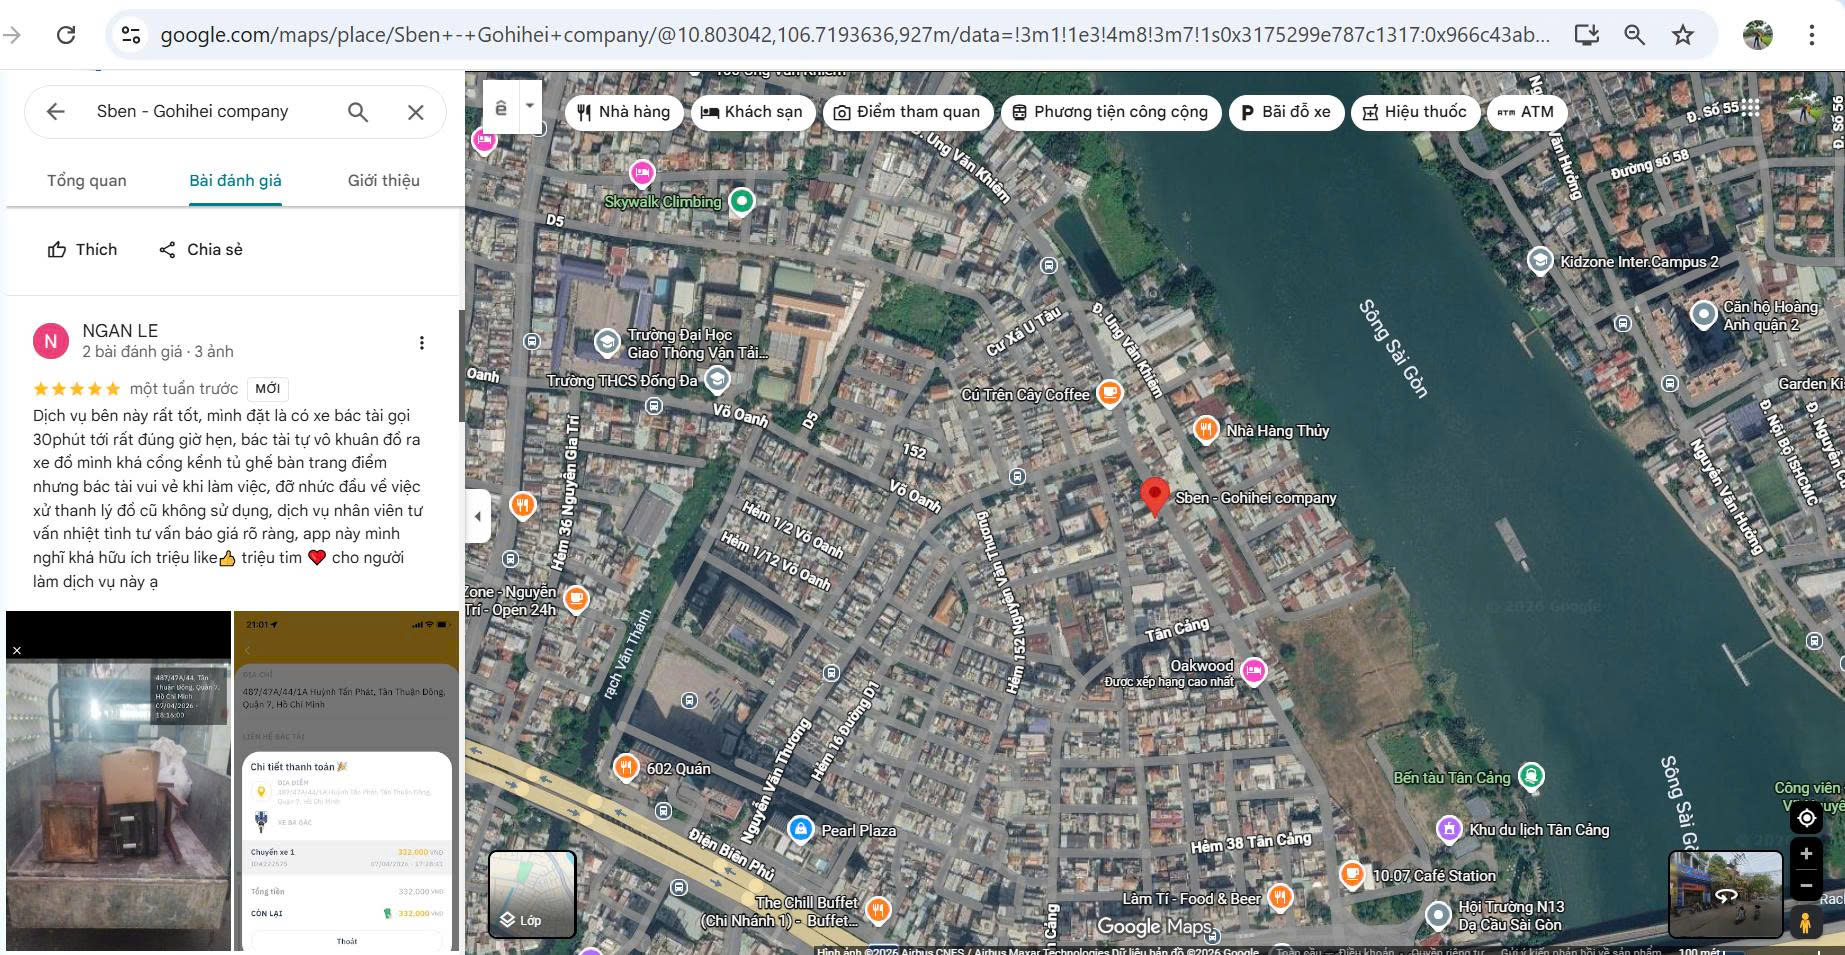The image size is (1845, 955).
Task: Zoom in the map with plus button
Action: coord(1806,854)
